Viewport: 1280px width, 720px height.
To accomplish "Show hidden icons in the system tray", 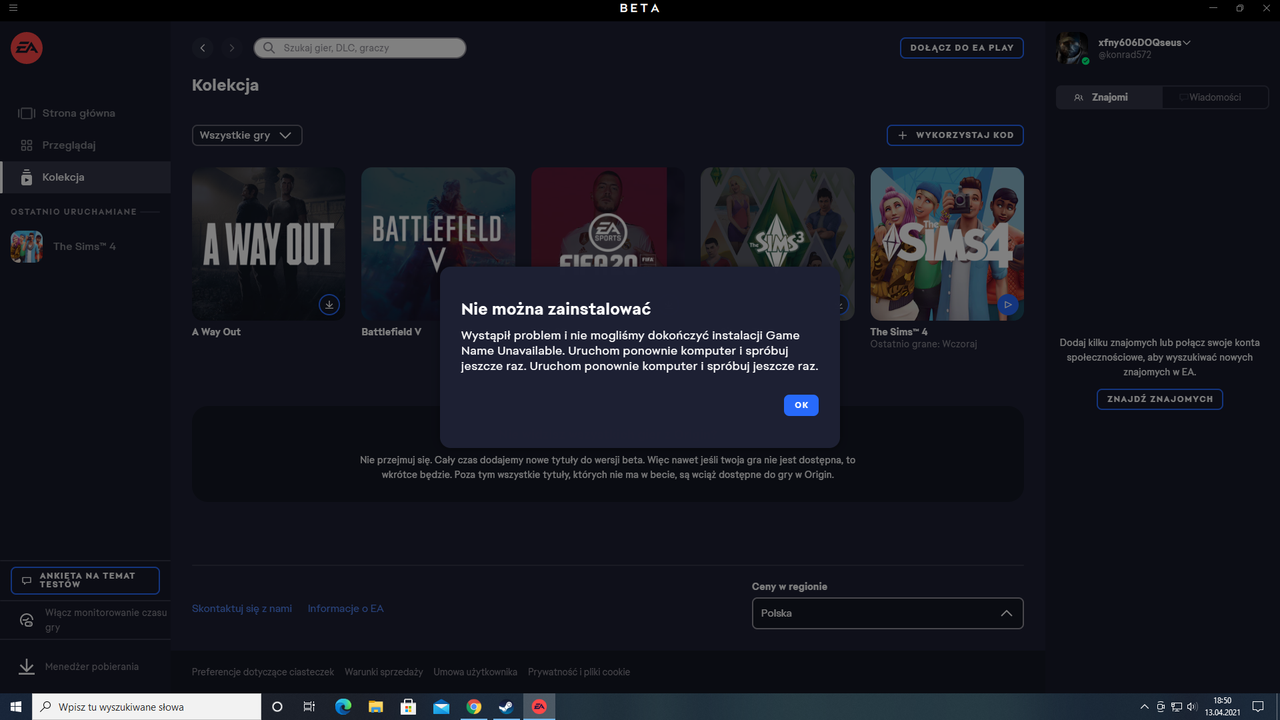I will [x=1144, y=707].
